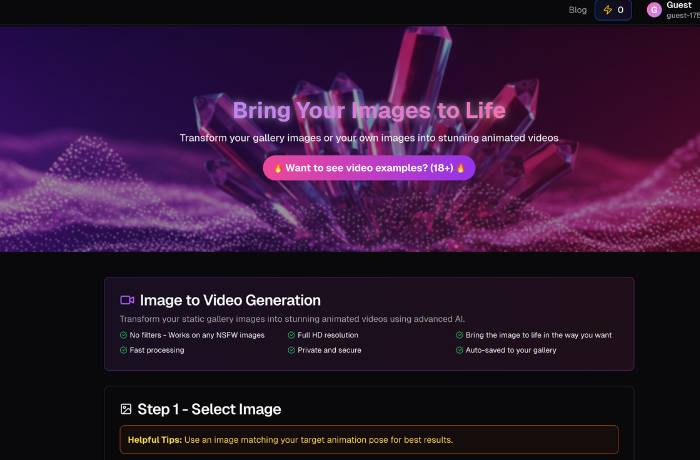Click the lightning bolt credits icon
The width and height of the screenshot is (700, 460).
pos(607,10)
